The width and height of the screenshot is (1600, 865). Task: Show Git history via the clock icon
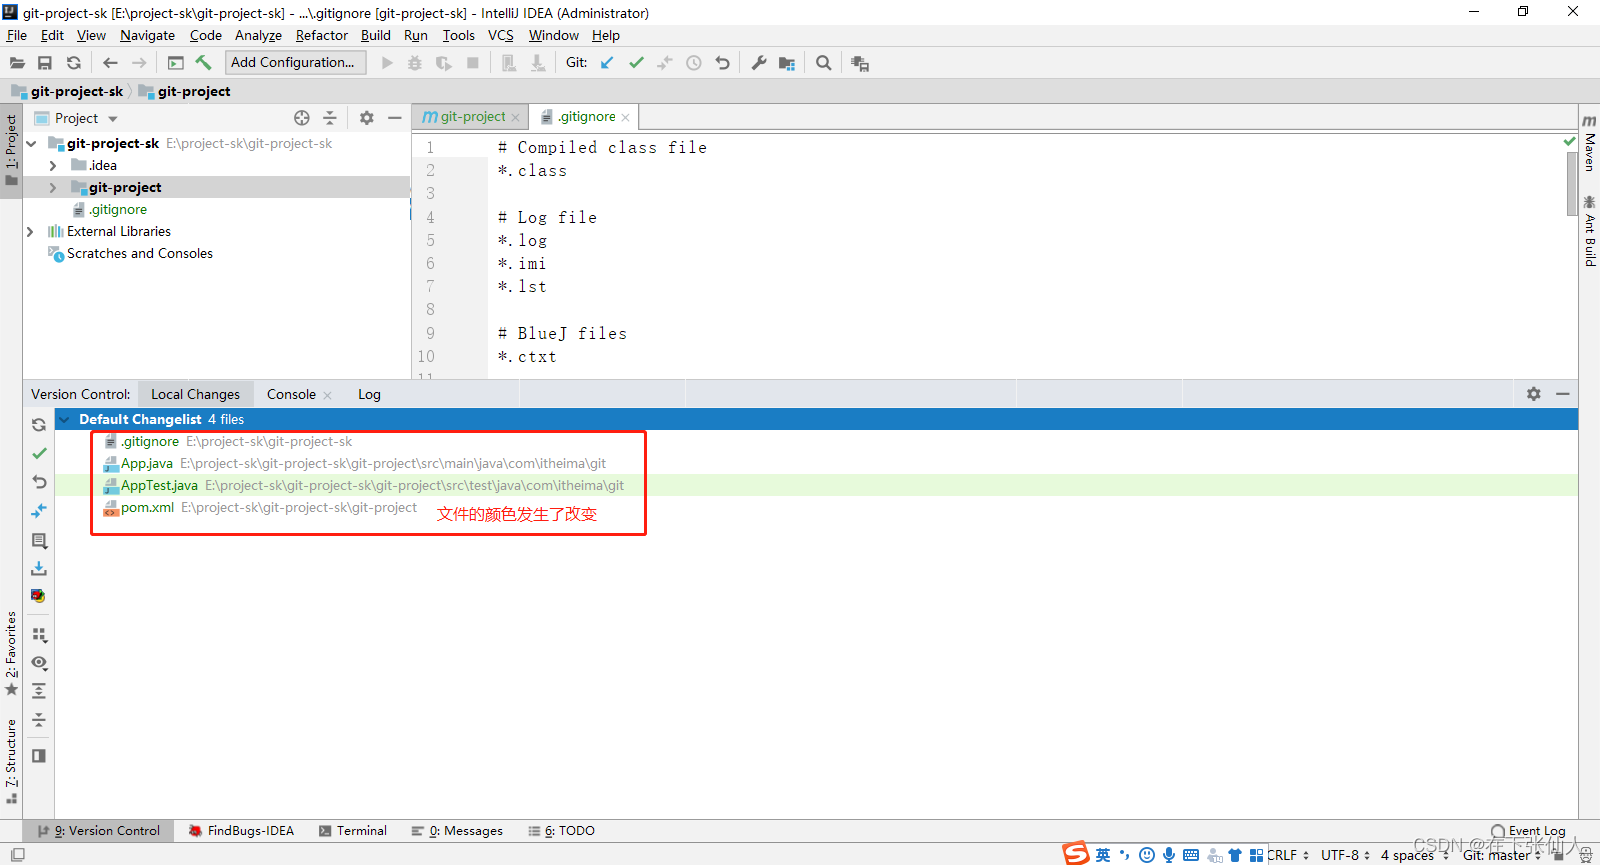click(694, 63)
